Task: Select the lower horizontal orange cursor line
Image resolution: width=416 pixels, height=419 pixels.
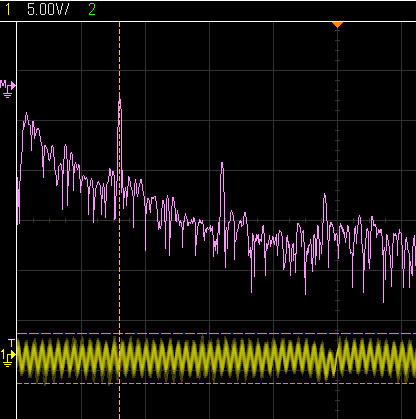Action: click(216, 383)
